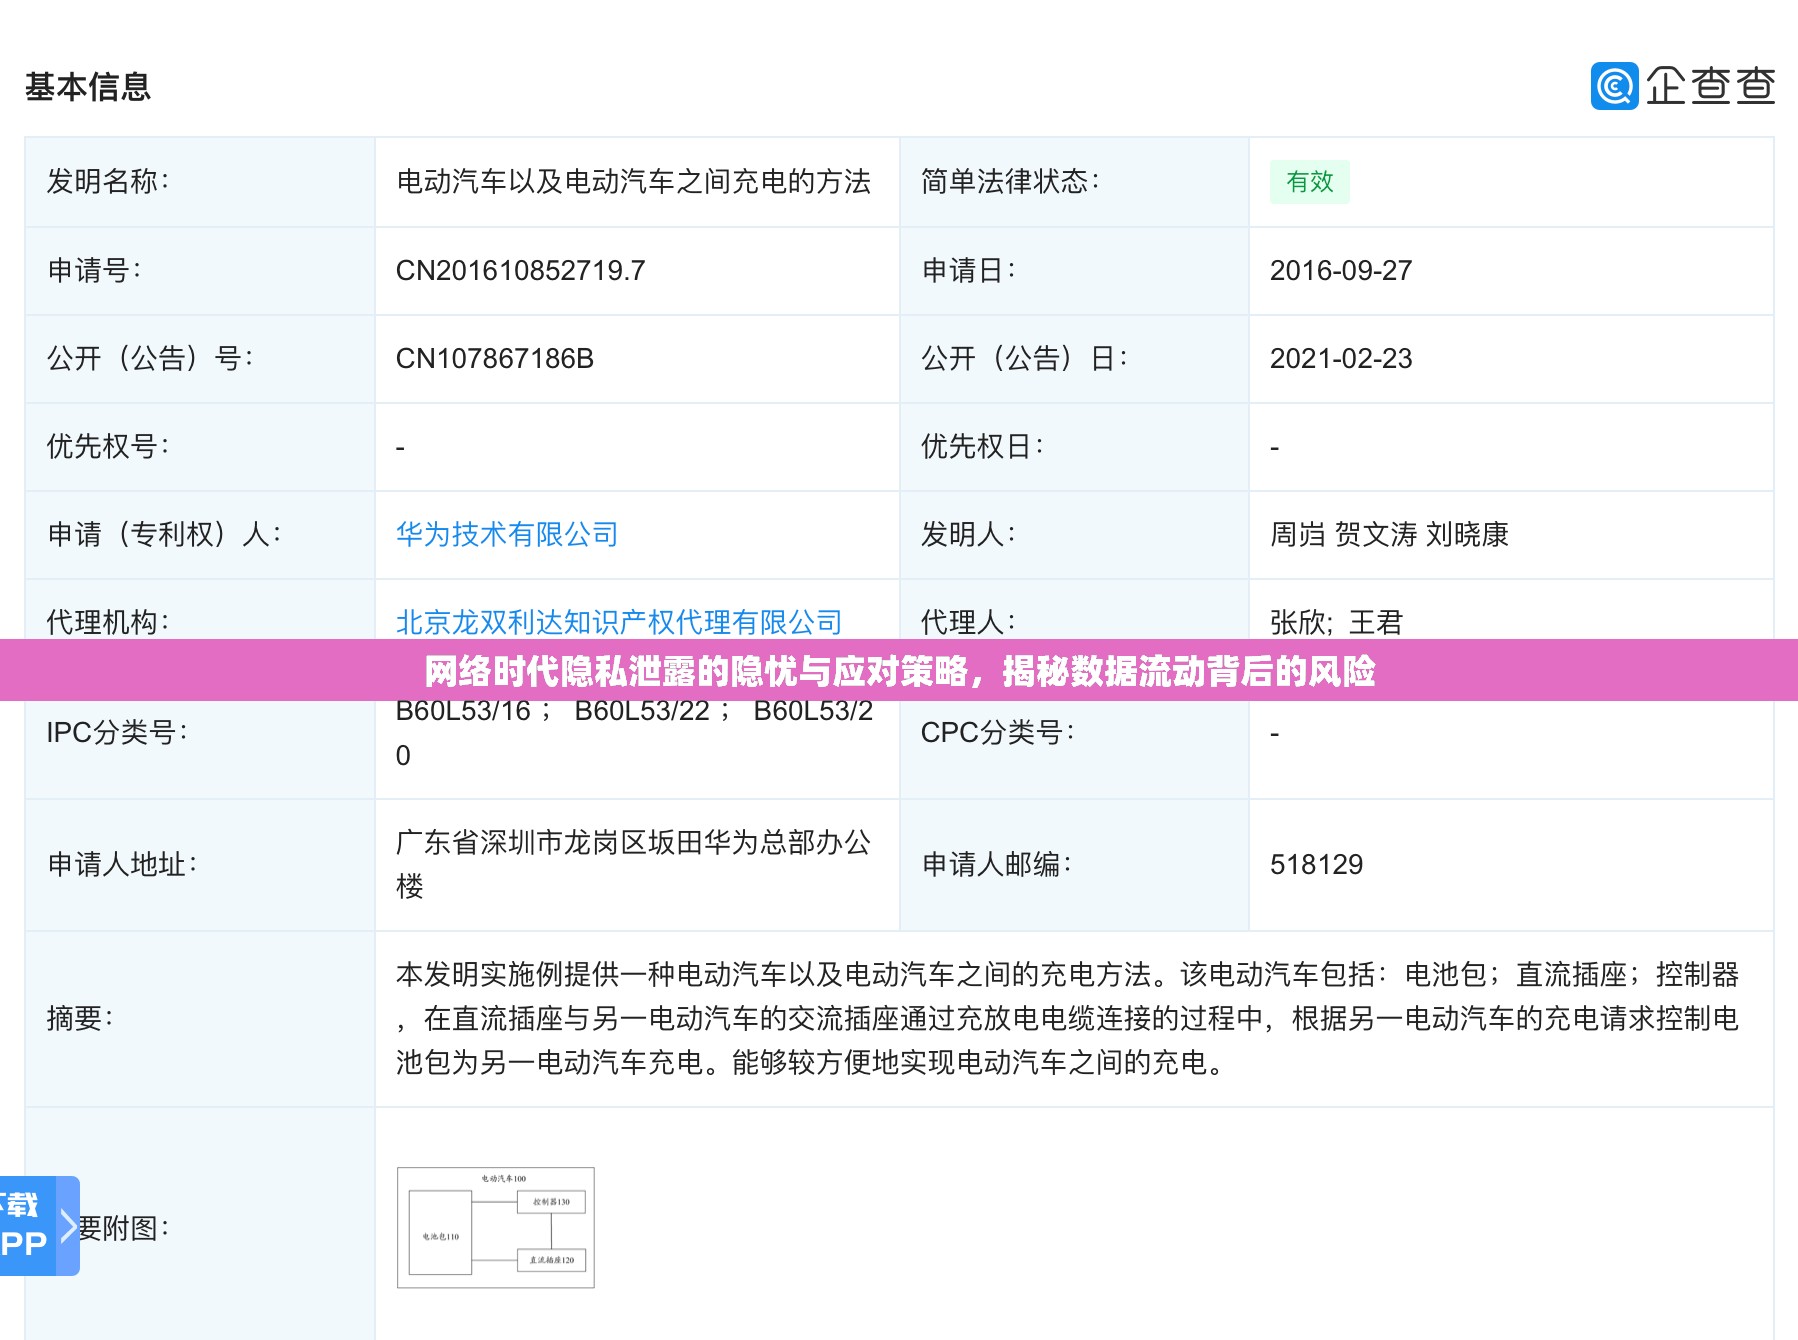Click the CPC分类号 label cell

pos(1074,733)
